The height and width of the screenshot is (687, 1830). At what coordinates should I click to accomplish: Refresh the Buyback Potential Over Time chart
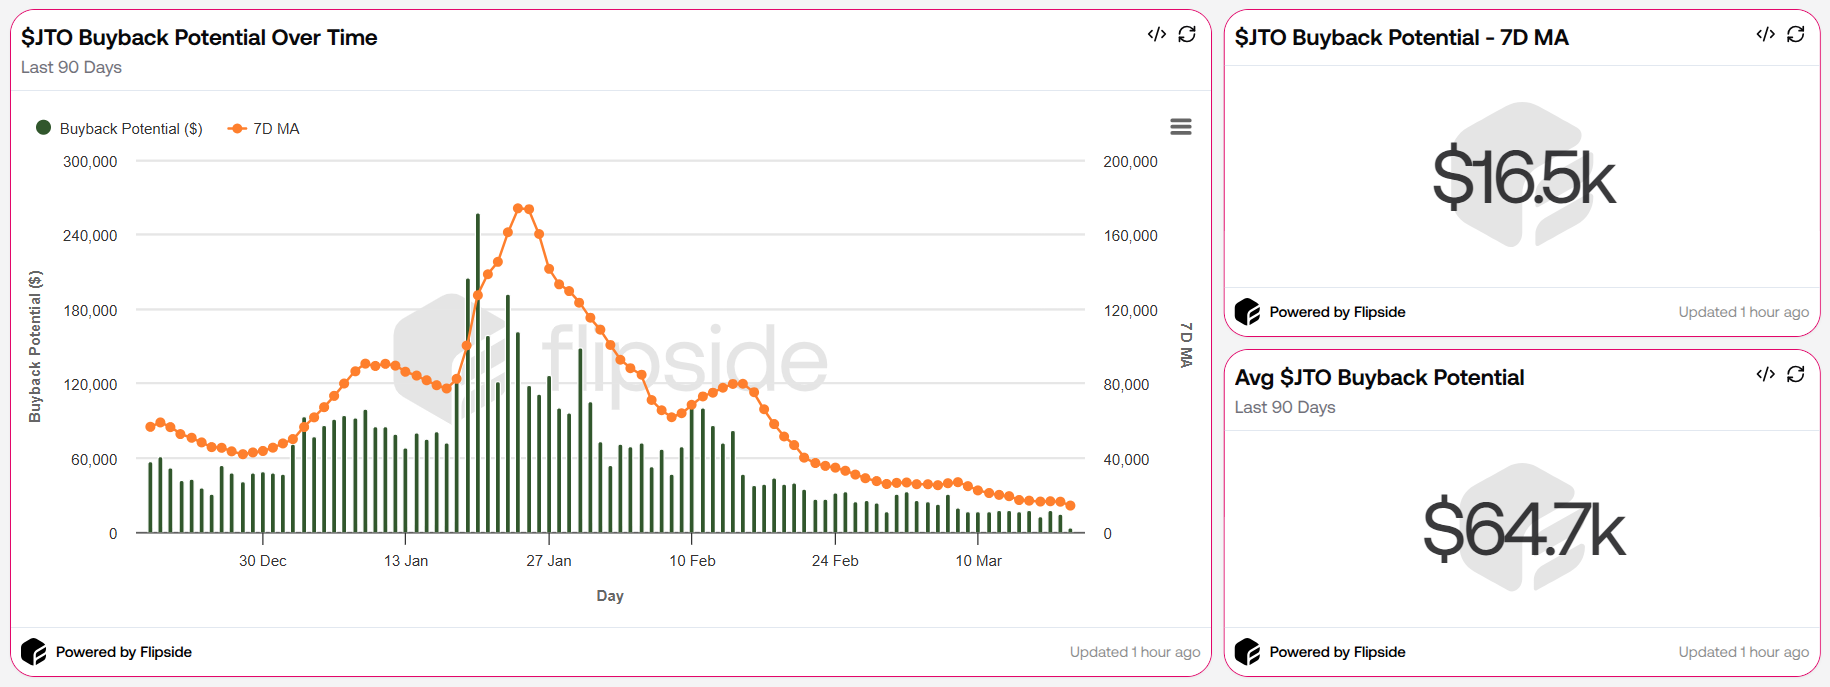[1187, 35]
